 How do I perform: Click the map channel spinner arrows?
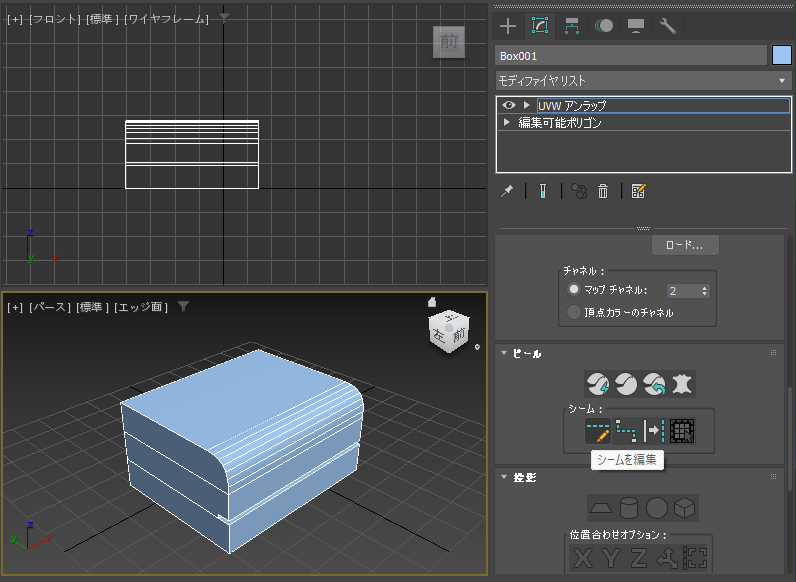click(x=705, y=291)
